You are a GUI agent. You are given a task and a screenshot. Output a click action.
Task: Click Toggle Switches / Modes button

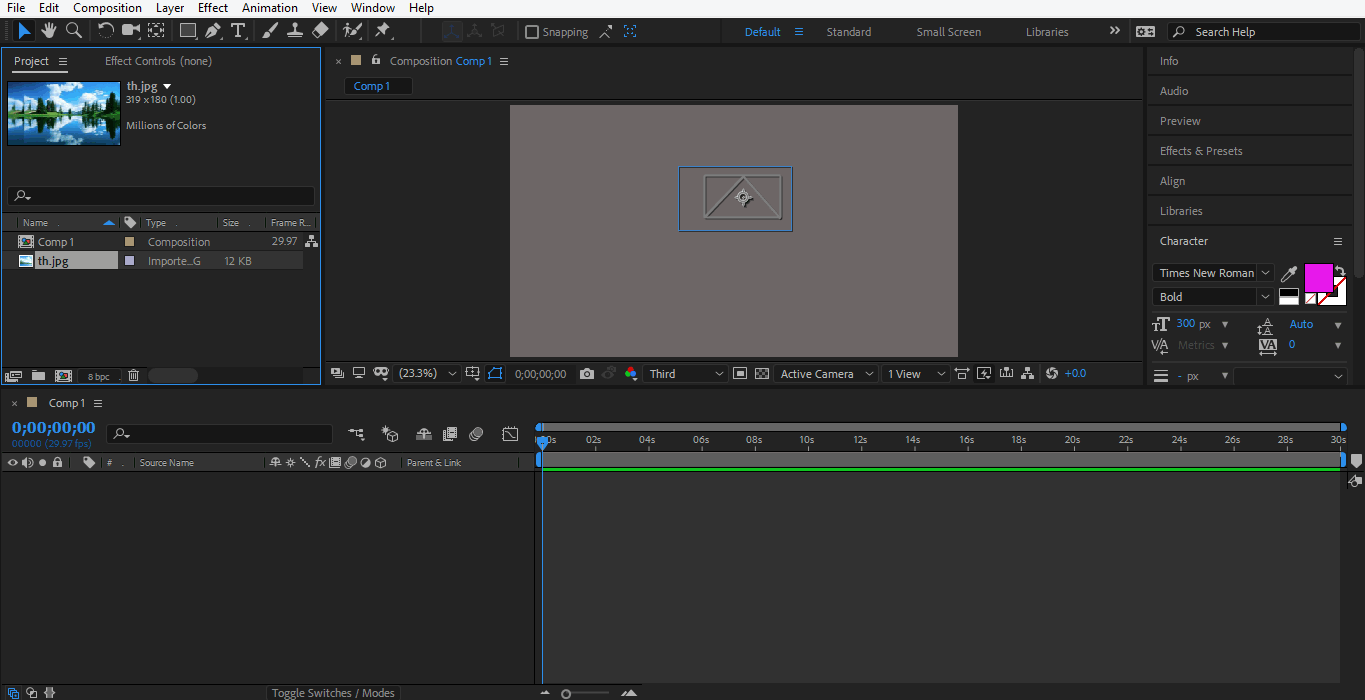(333, 693)
